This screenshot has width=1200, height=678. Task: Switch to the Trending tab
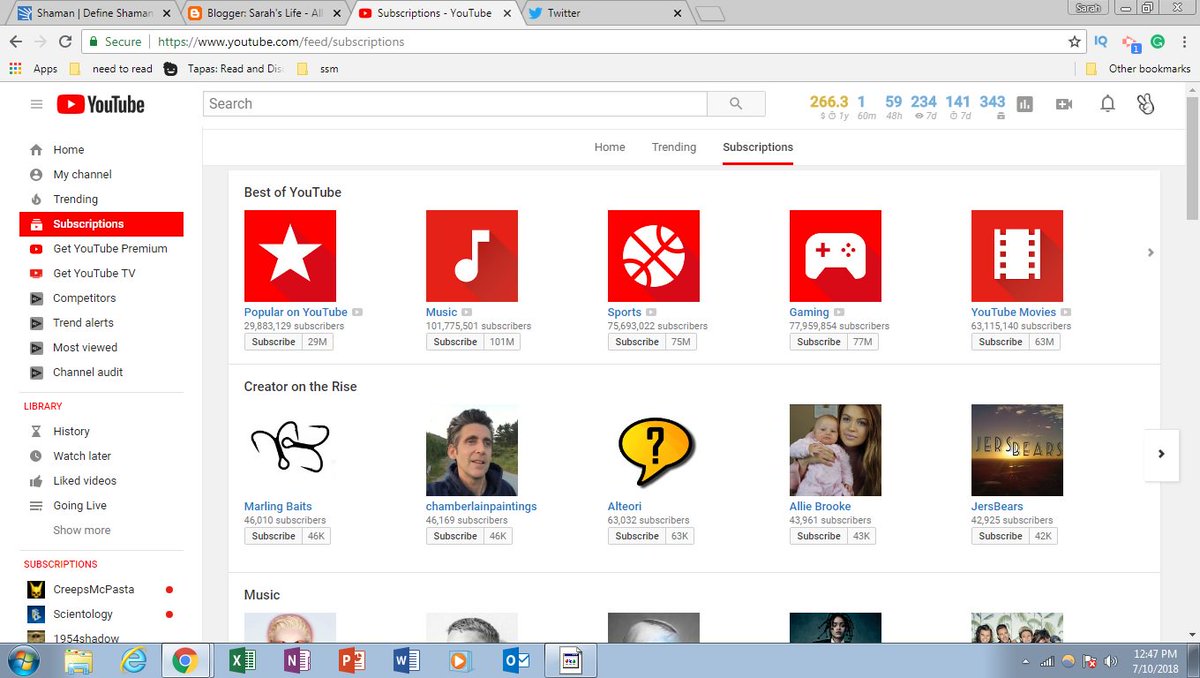point(674,147)
